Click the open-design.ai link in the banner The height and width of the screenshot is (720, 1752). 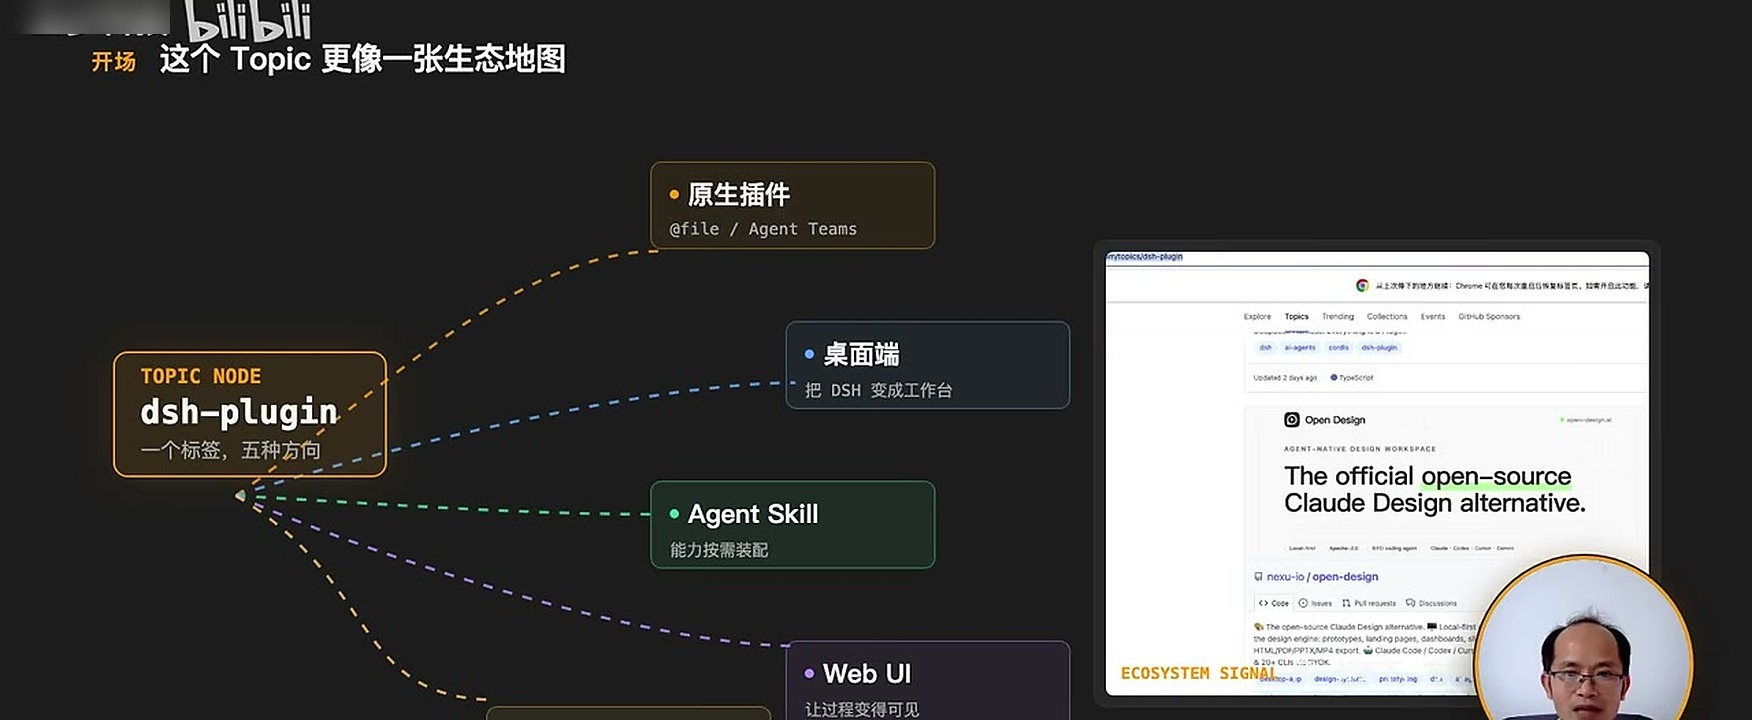(1588, 420)
